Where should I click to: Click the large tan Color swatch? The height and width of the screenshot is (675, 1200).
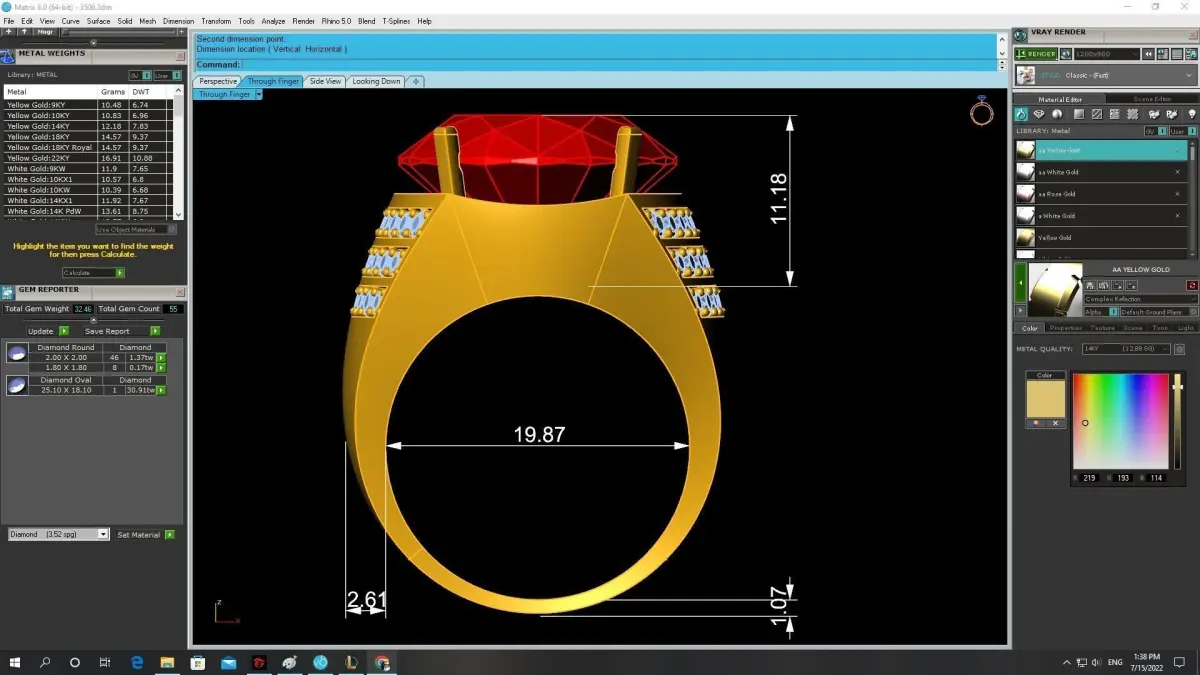pyautogui.click(x=1045, y=399)
